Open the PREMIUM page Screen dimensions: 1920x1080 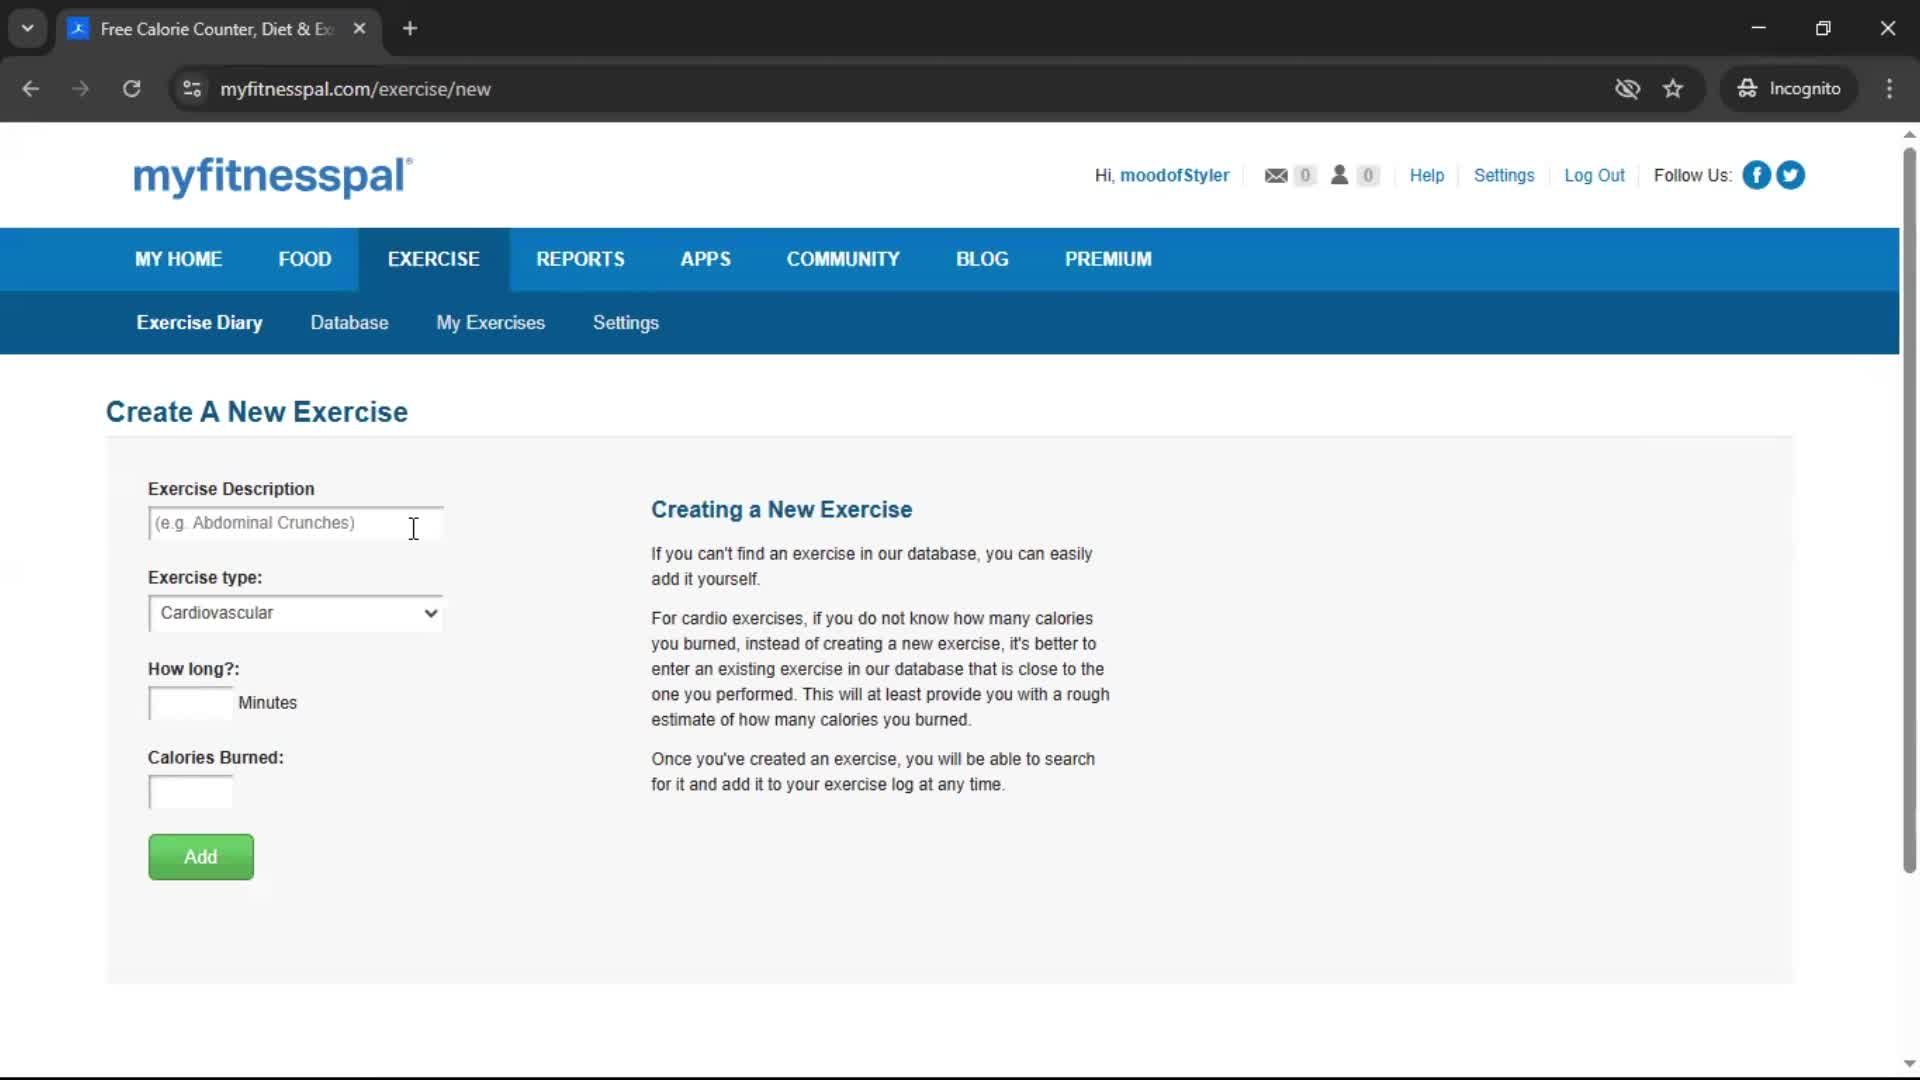click(1108, 259)
